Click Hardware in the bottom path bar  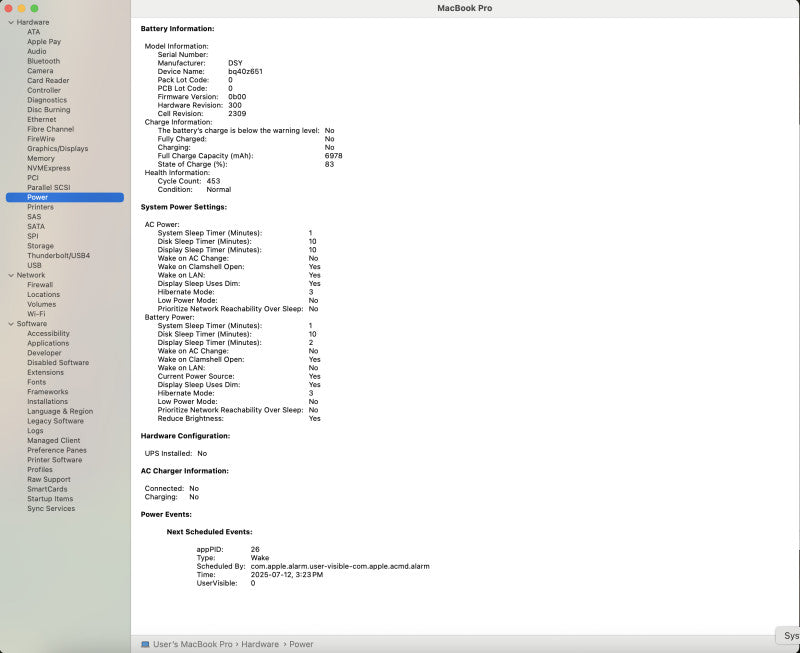click(x=260, y=644)
